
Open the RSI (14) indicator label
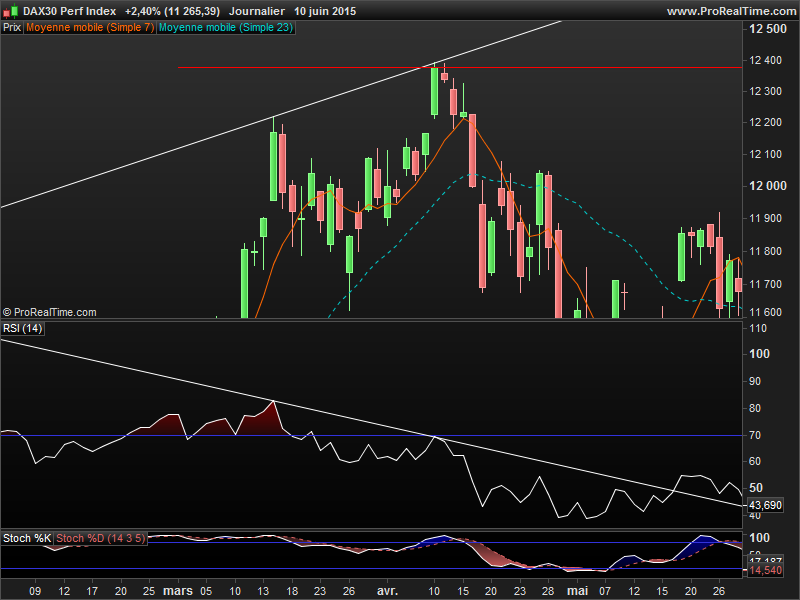[x=23, y=329]
